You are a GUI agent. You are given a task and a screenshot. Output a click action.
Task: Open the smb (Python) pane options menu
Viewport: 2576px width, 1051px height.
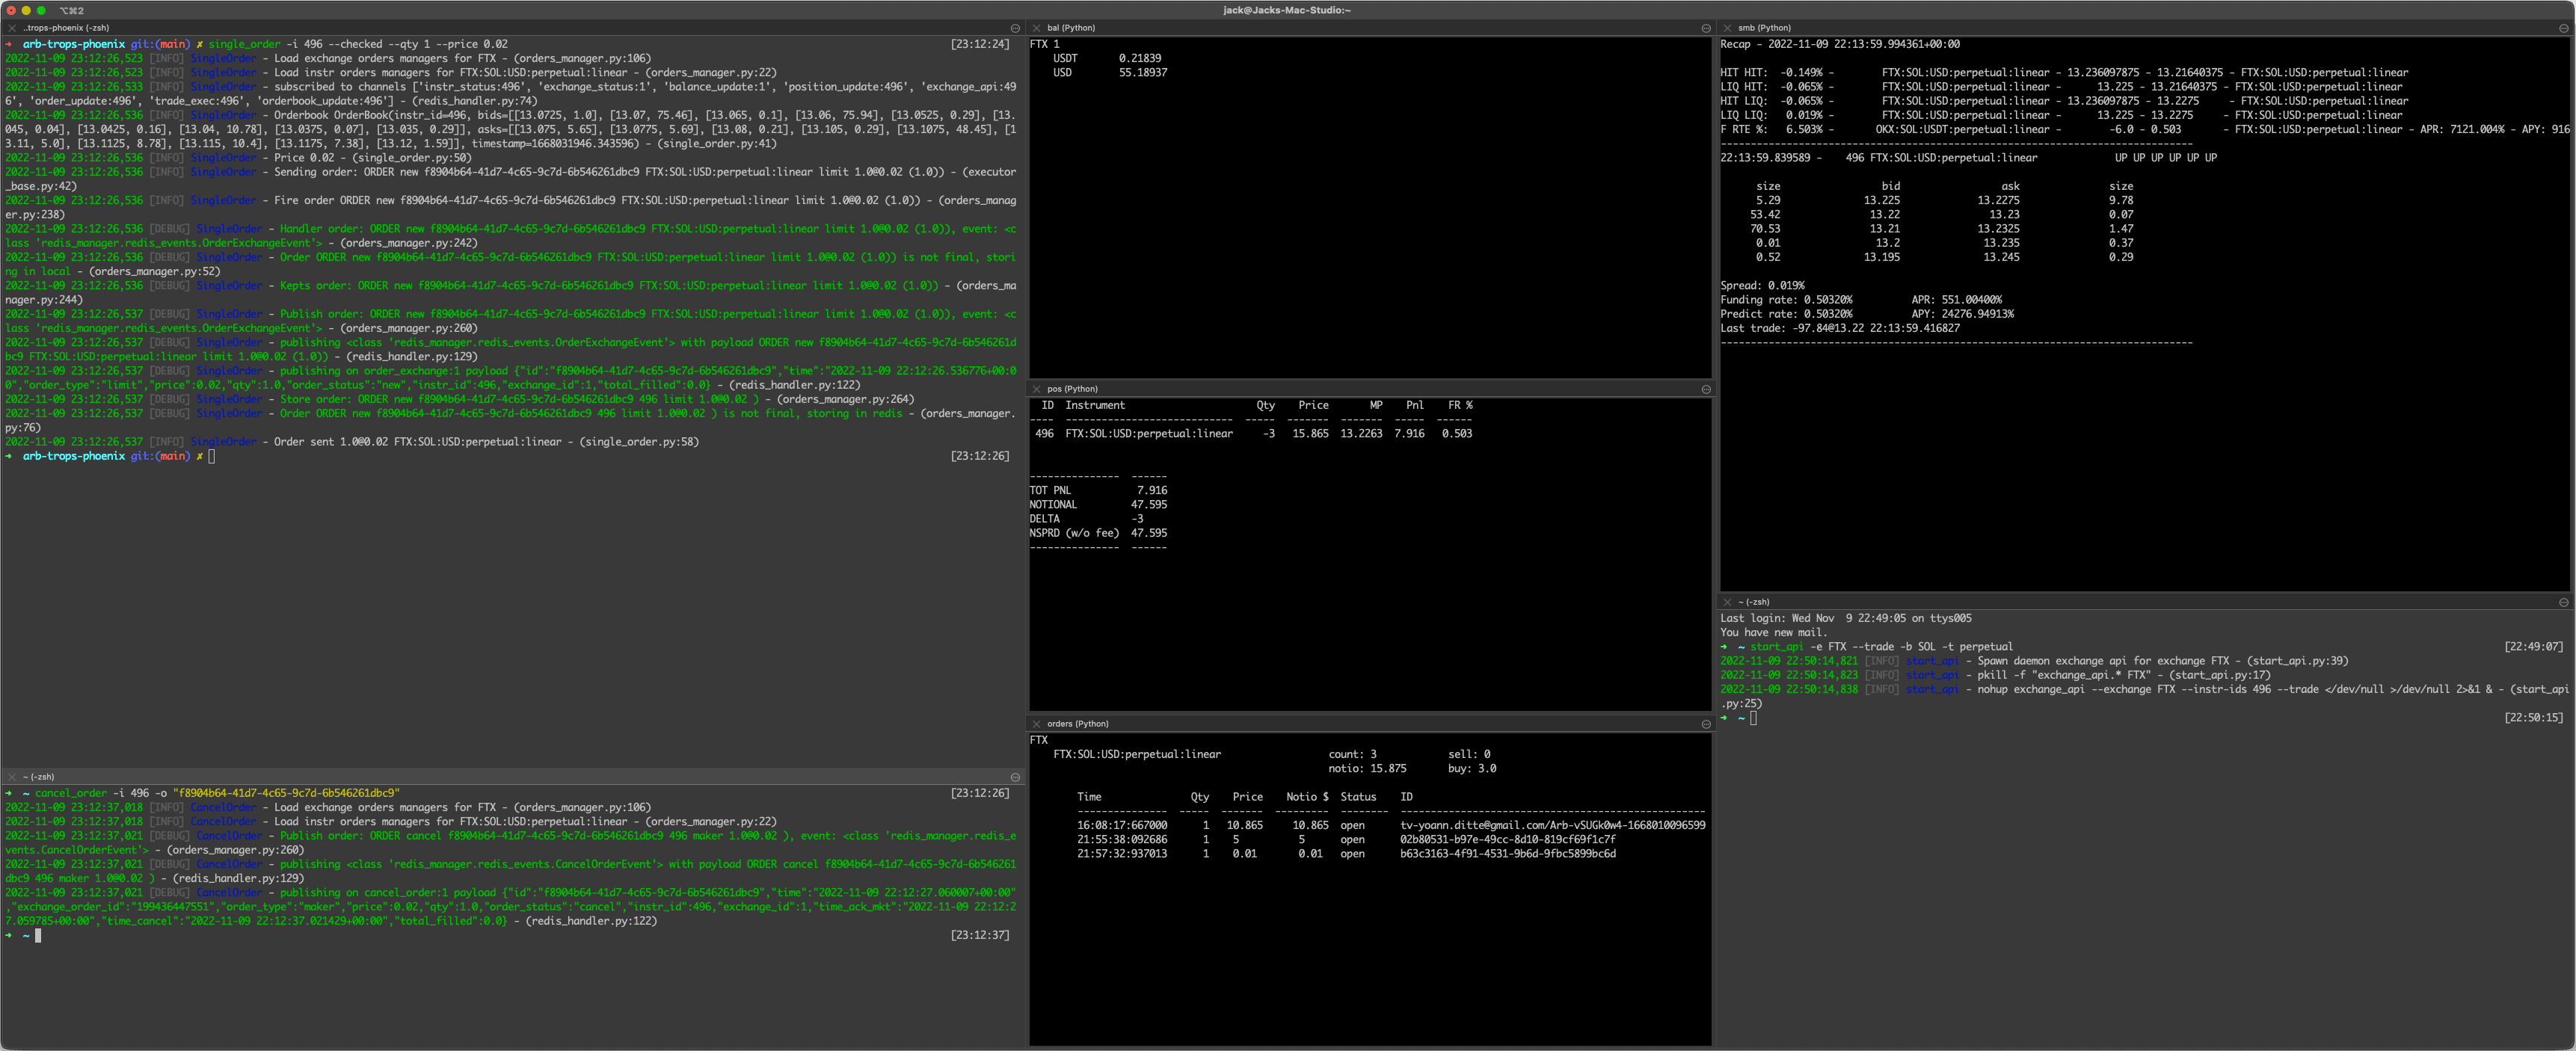click(x=2563, y=28)
